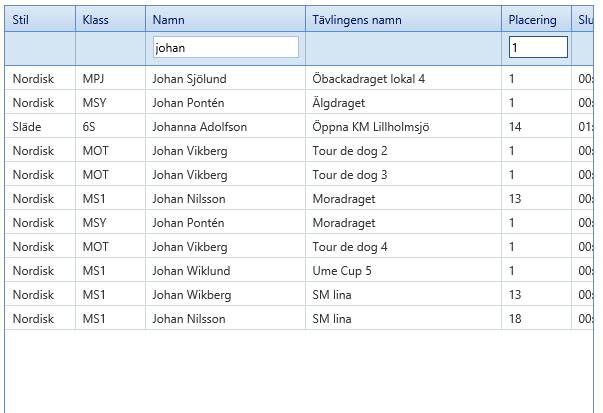Select the MPJ class cell
This screenshot has width=603, height=413.
tap(94, 78)
